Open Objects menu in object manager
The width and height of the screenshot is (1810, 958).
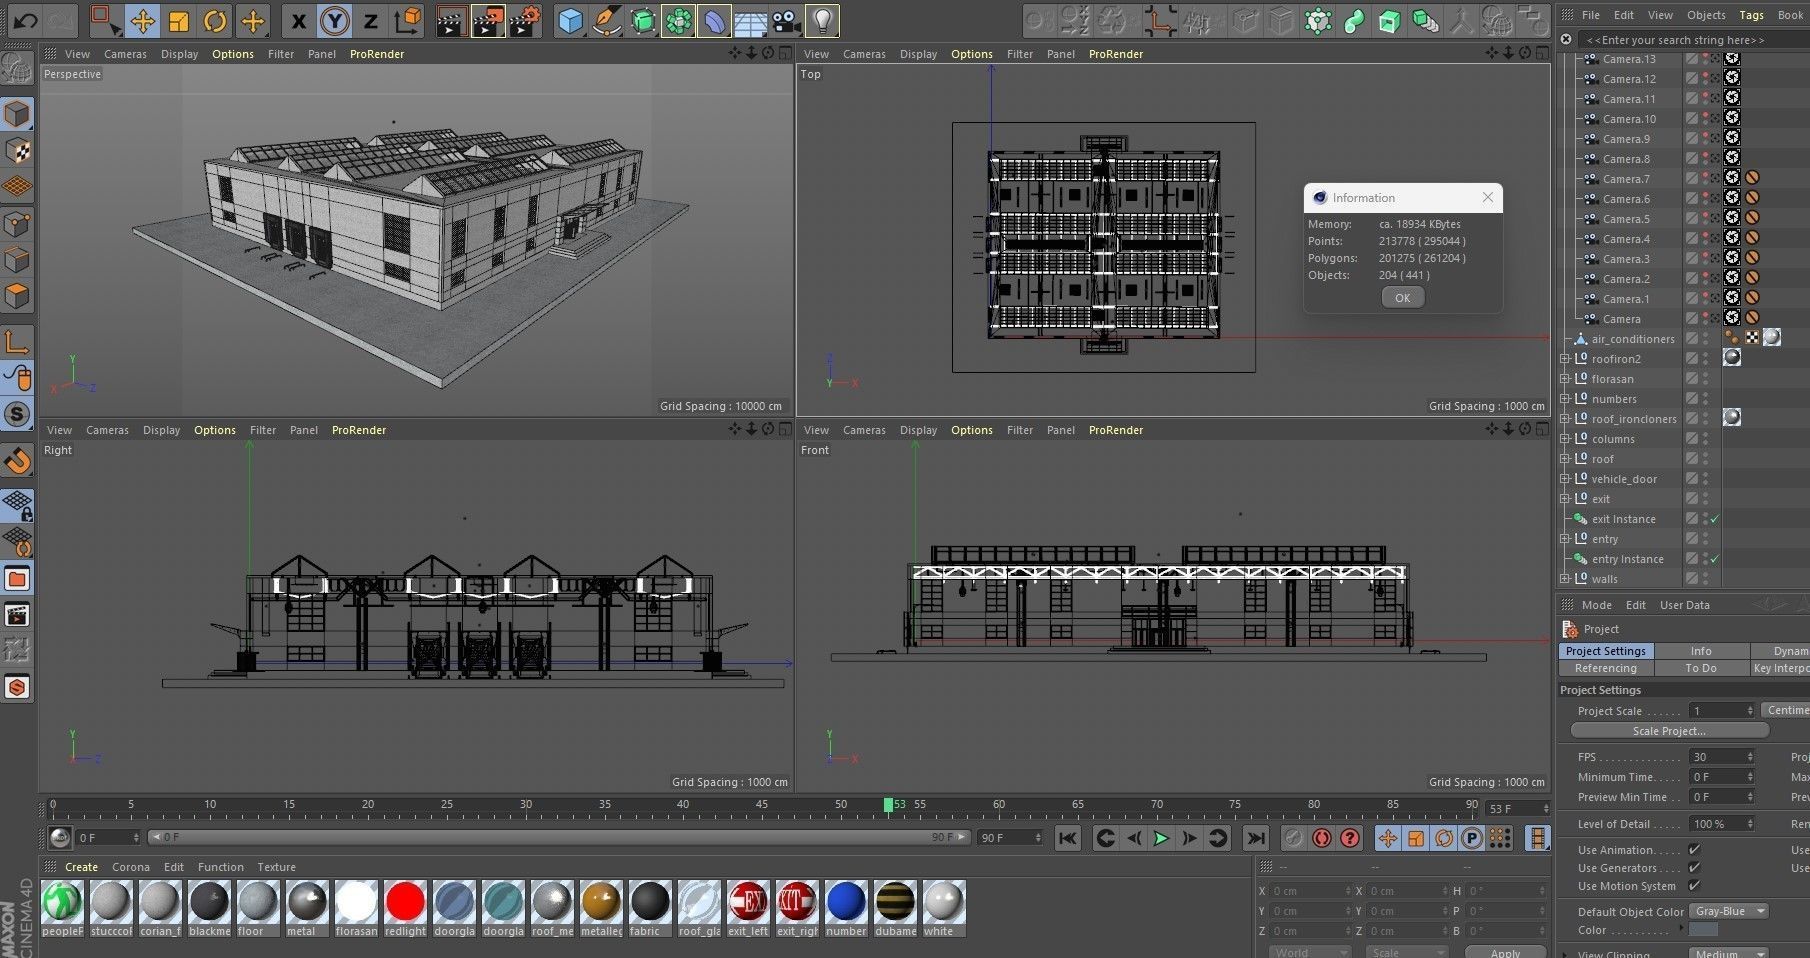[x=1706, y=15]
